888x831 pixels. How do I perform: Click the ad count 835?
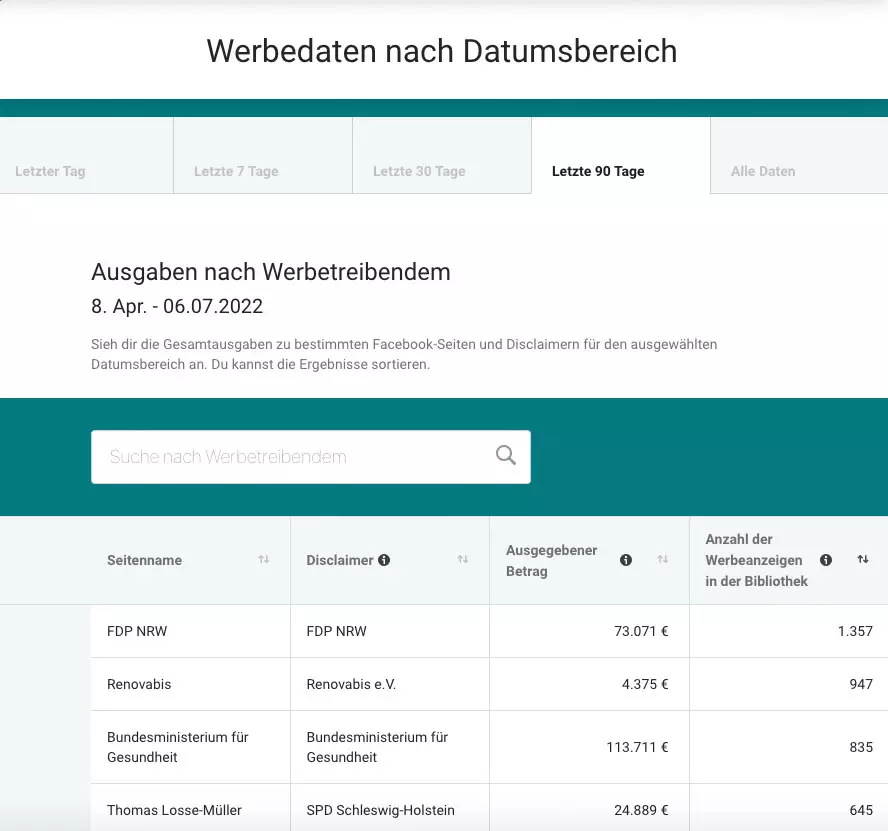[x=861, y=747]
